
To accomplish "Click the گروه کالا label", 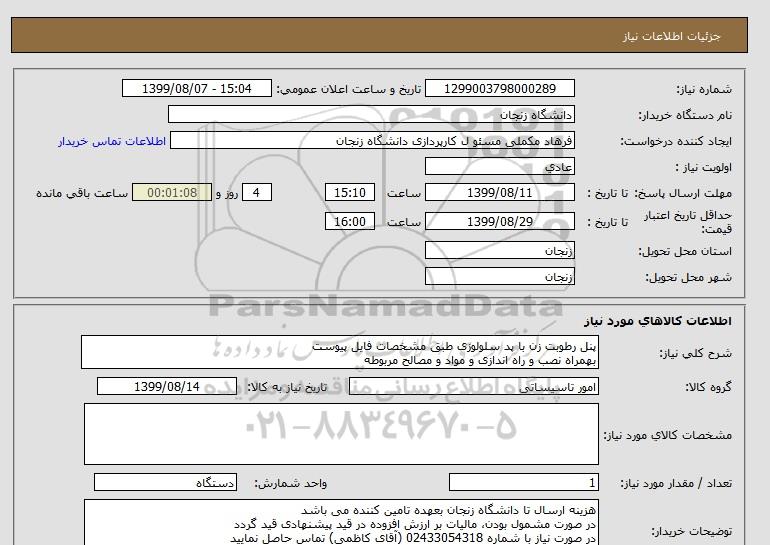I will coord(709,387).
